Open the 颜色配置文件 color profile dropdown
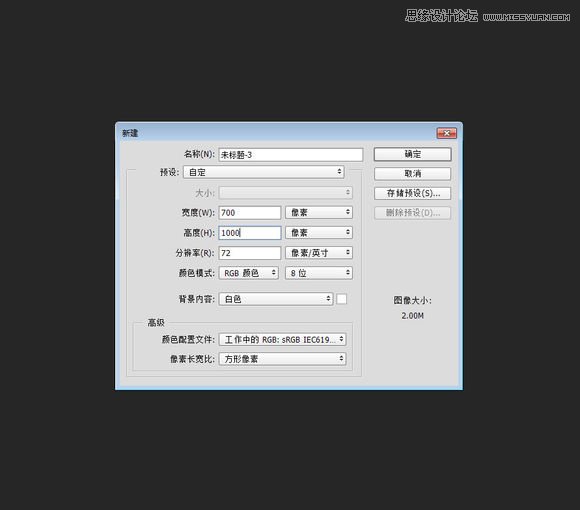The height and width of the screenshot is (510, 580). point(283,339)
